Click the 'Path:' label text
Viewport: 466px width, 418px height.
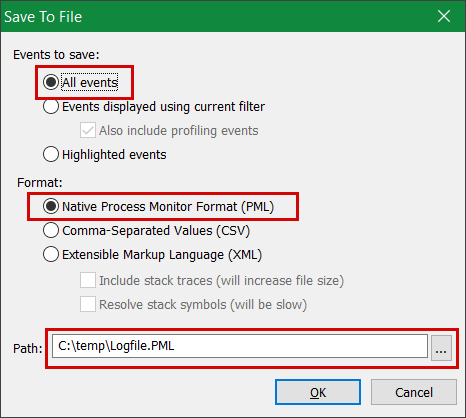tap(28, 348)
